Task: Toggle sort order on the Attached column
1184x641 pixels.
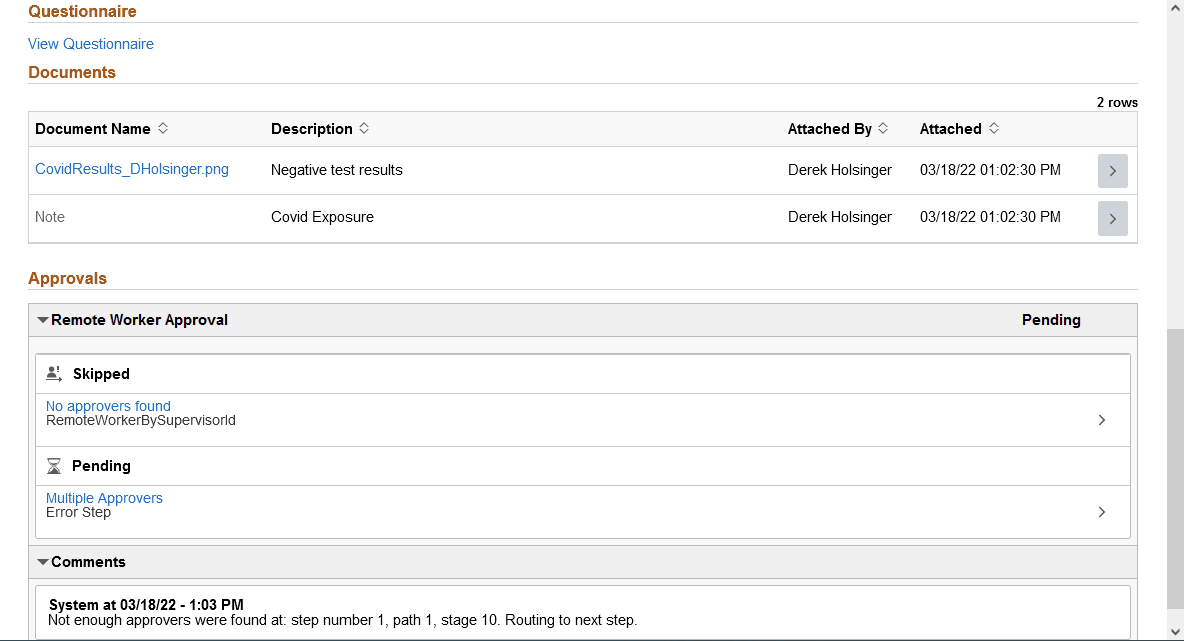Action: tap(995, 128)
